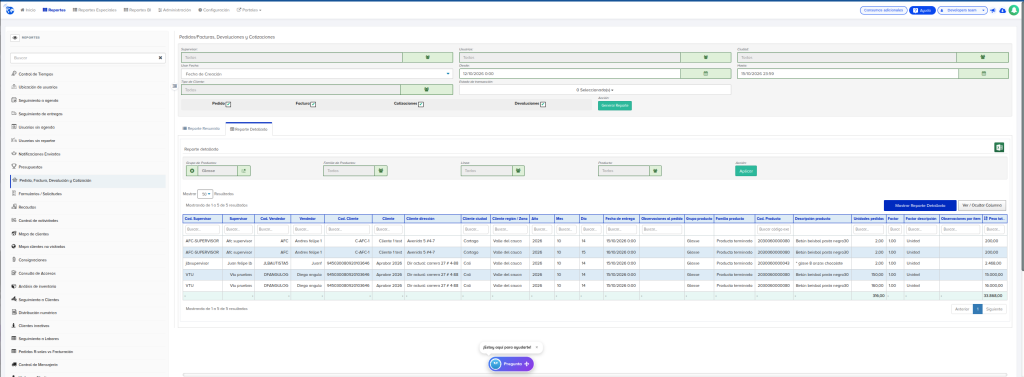The width and height of the screenshot is (1024, 377).
Task: Select JUBAUTISTAS cell in table
Action: pos(272,264)
